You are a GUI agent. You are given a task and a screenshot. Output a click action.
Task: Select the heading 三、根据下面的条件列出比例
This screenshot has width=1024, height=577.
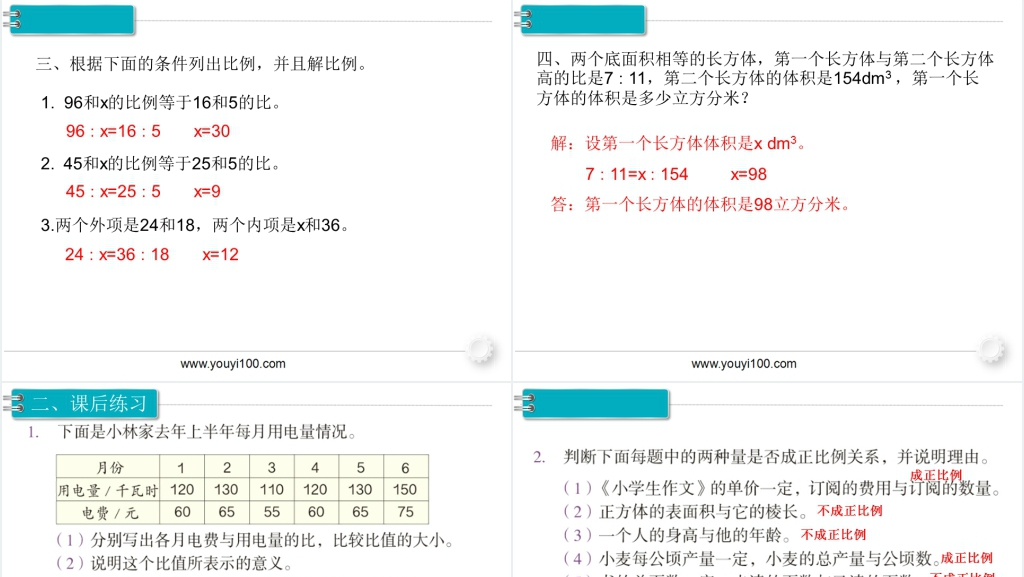pyautogui.click(x=202, y=64)
